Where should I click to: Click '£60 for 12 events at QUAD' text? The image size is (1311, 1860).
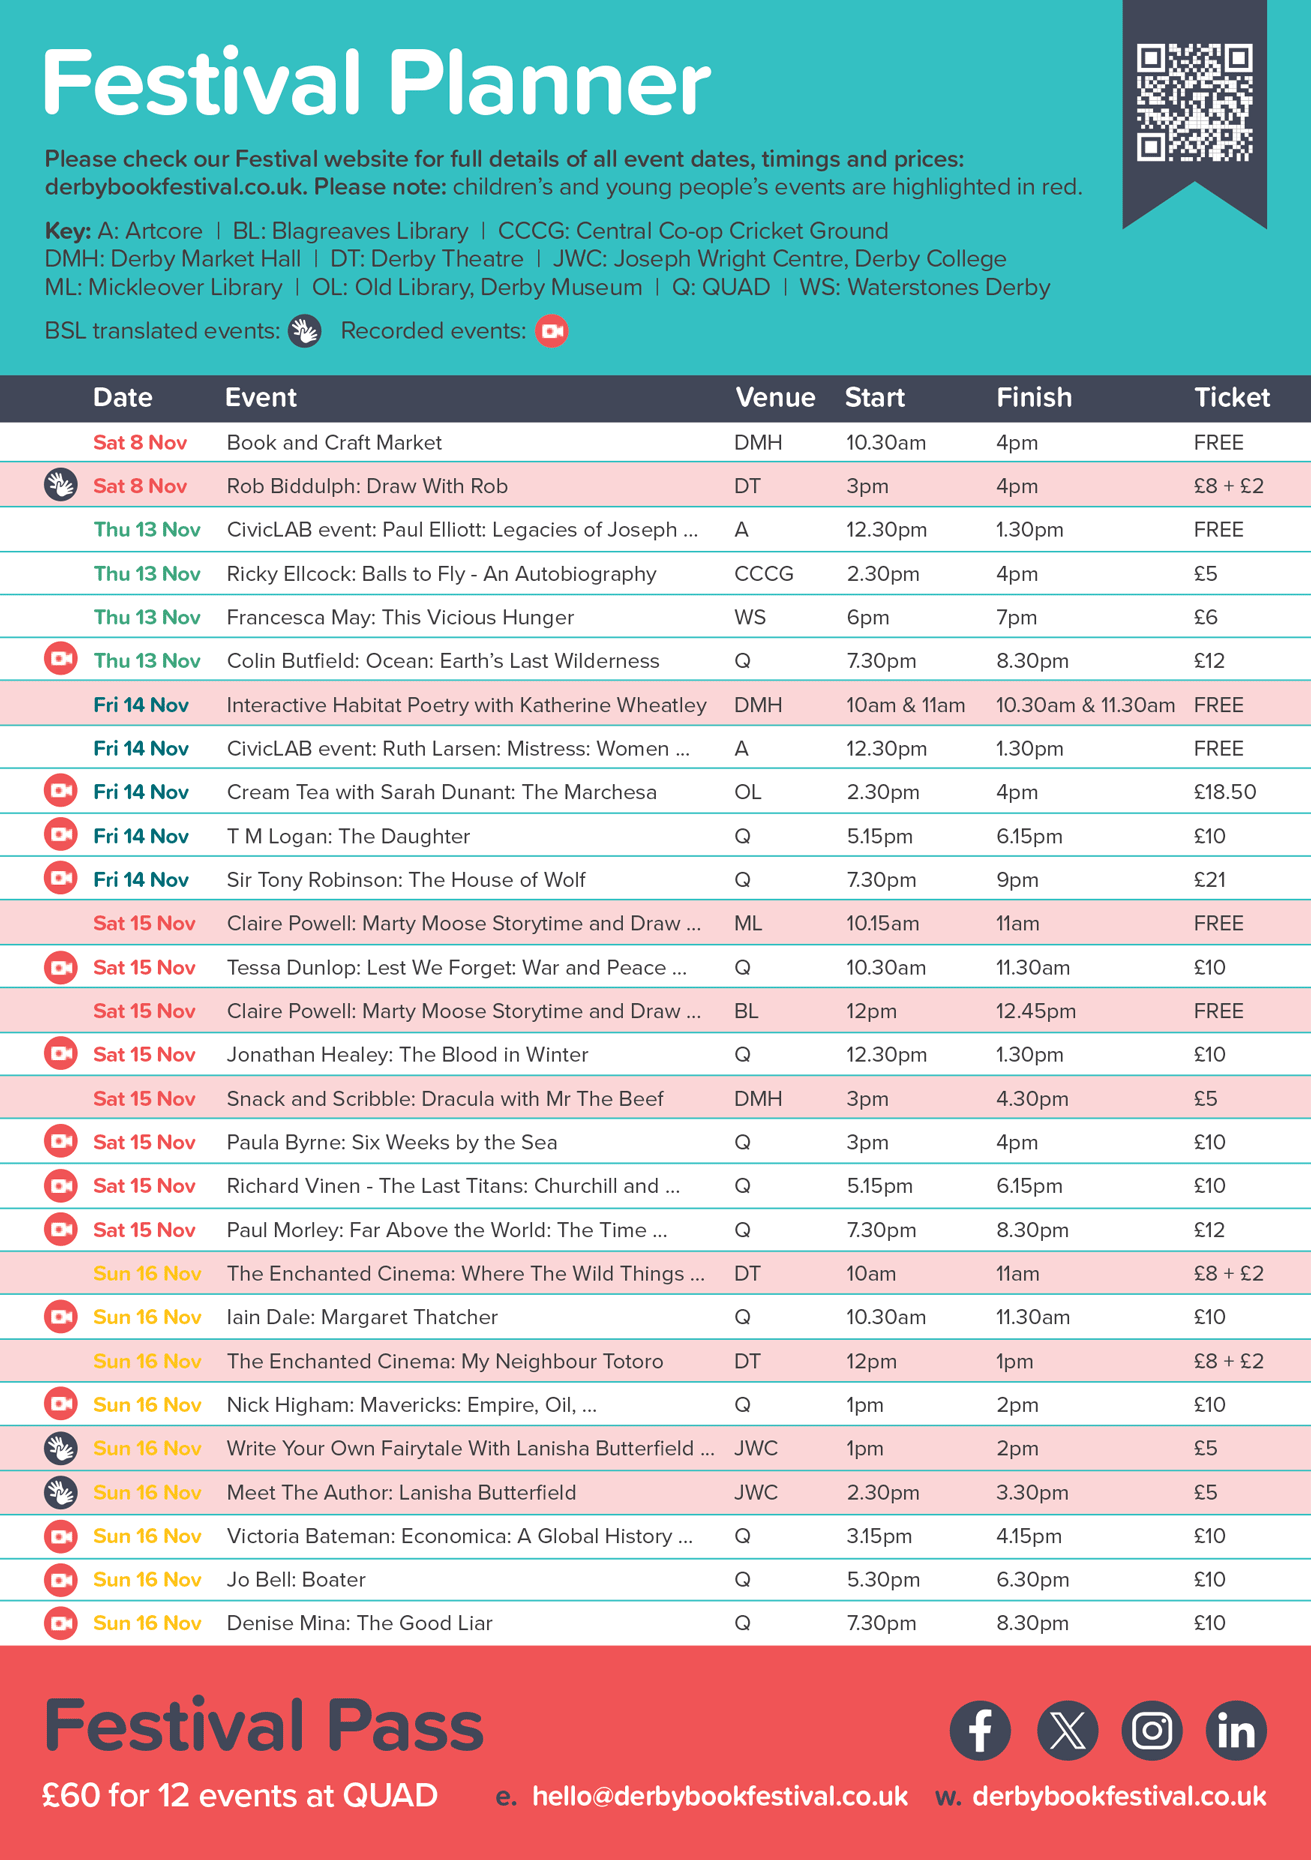click(x=240, y=1796)
